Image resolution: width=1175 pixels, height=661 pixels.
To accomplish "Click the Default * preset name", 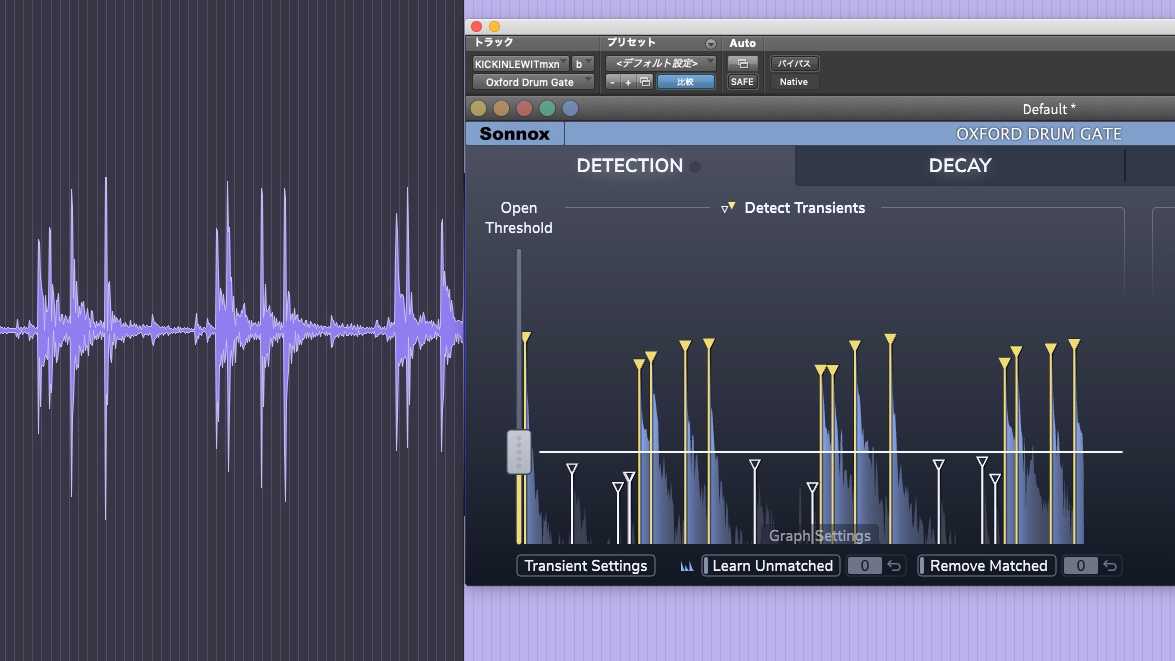I will (x=1049, y=109).
